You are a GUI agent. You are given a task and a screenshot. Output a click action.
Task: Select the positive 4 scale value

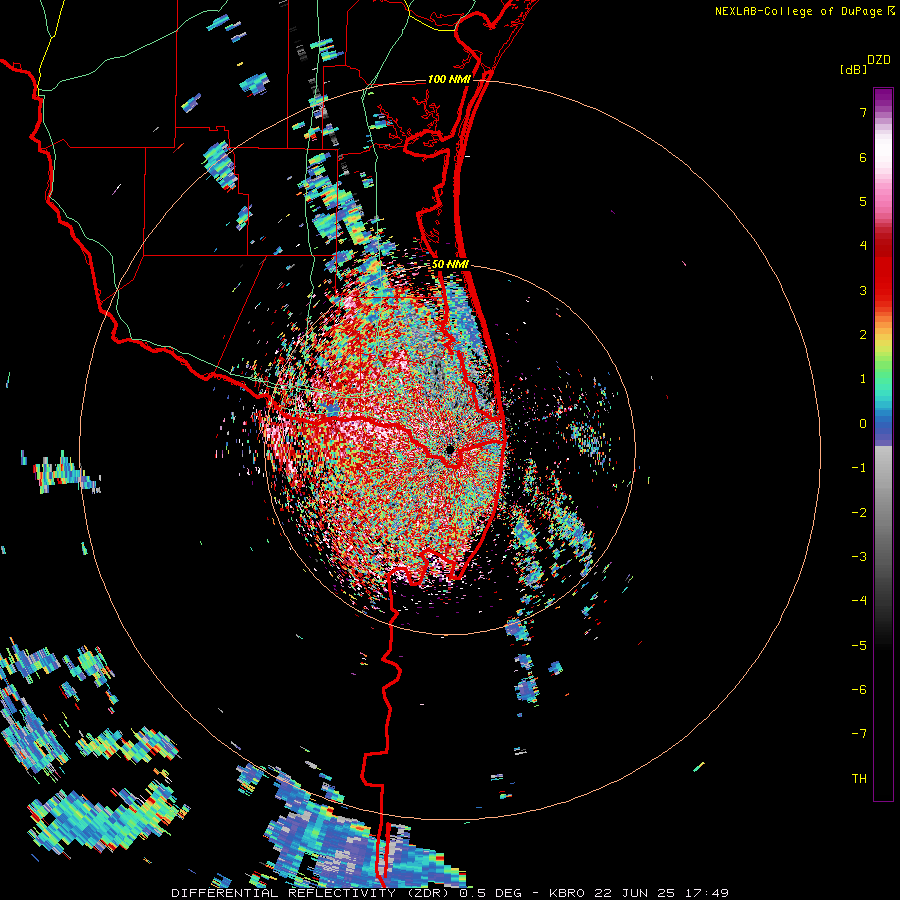[863, 246]
